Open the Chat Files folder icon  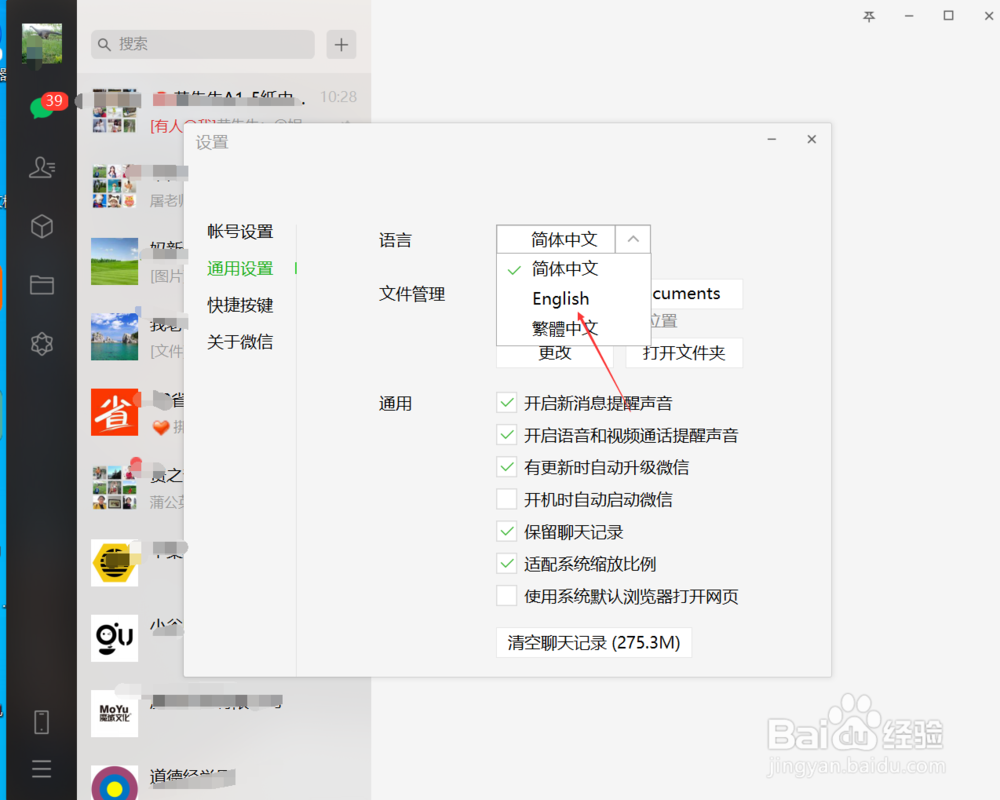coord(42,284)
